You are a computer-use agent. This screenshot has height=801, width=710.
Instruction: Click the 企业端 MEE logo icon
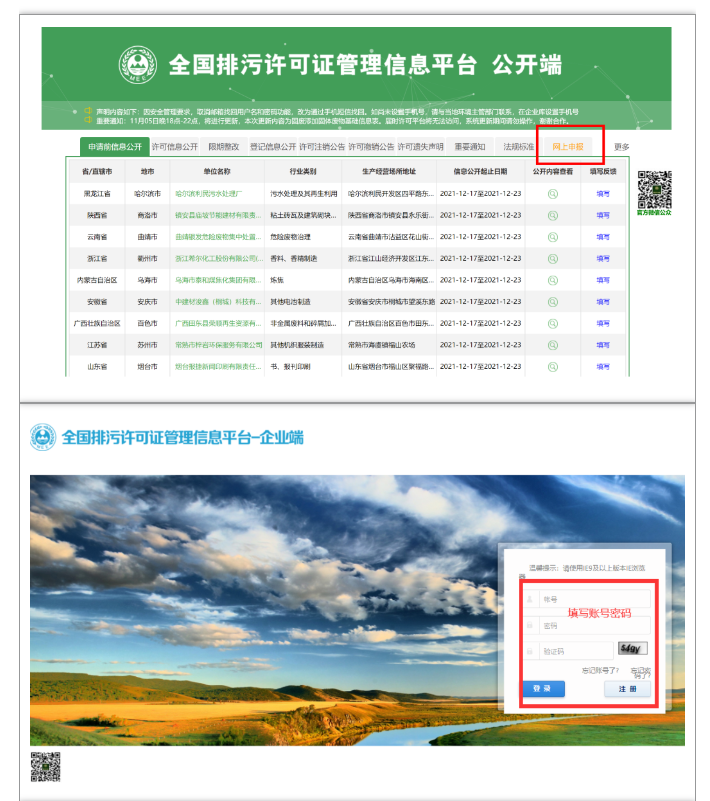(43, 437)
